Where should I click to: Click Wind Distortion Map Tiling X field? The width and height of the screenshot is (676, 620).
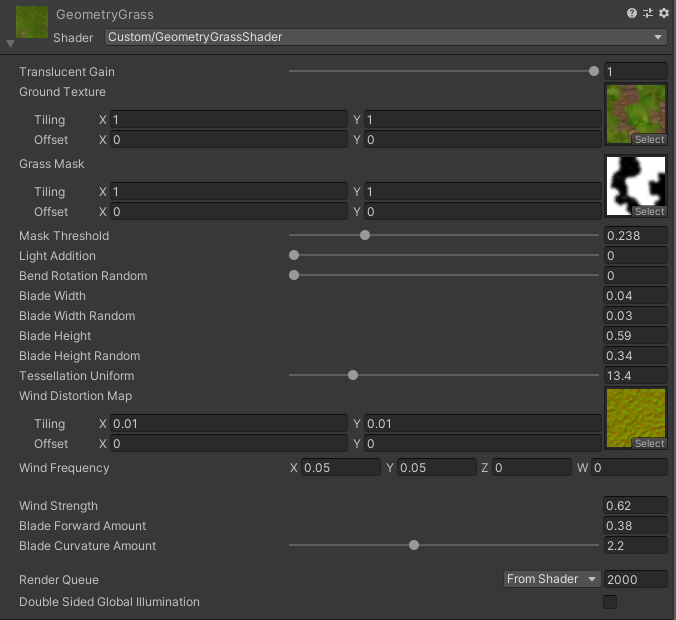click(x=229, y=423)
